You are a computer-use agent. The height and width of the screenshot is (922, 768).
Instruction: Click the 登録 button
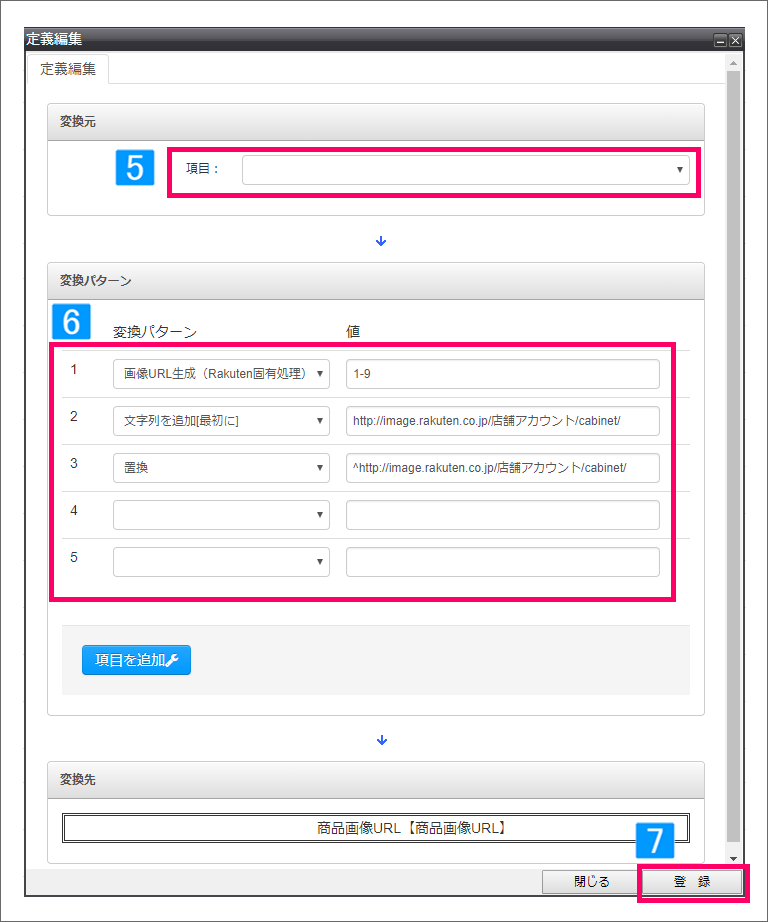tap(692, 881)
